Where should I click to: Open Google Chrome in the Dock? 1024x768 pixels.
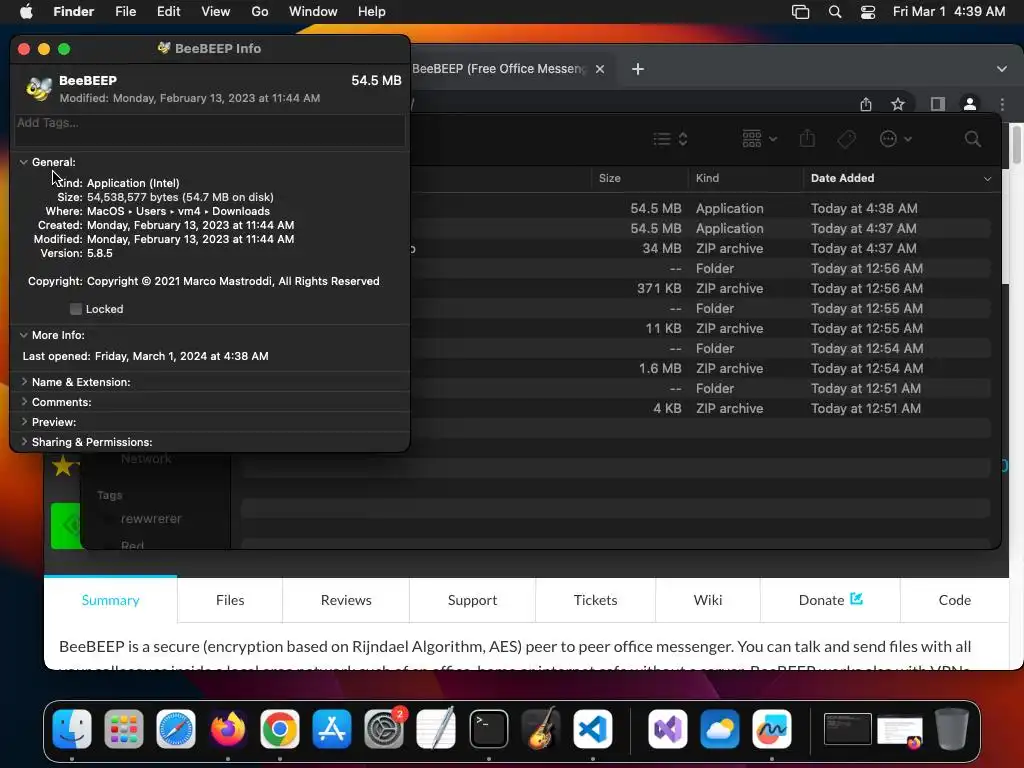280,729
